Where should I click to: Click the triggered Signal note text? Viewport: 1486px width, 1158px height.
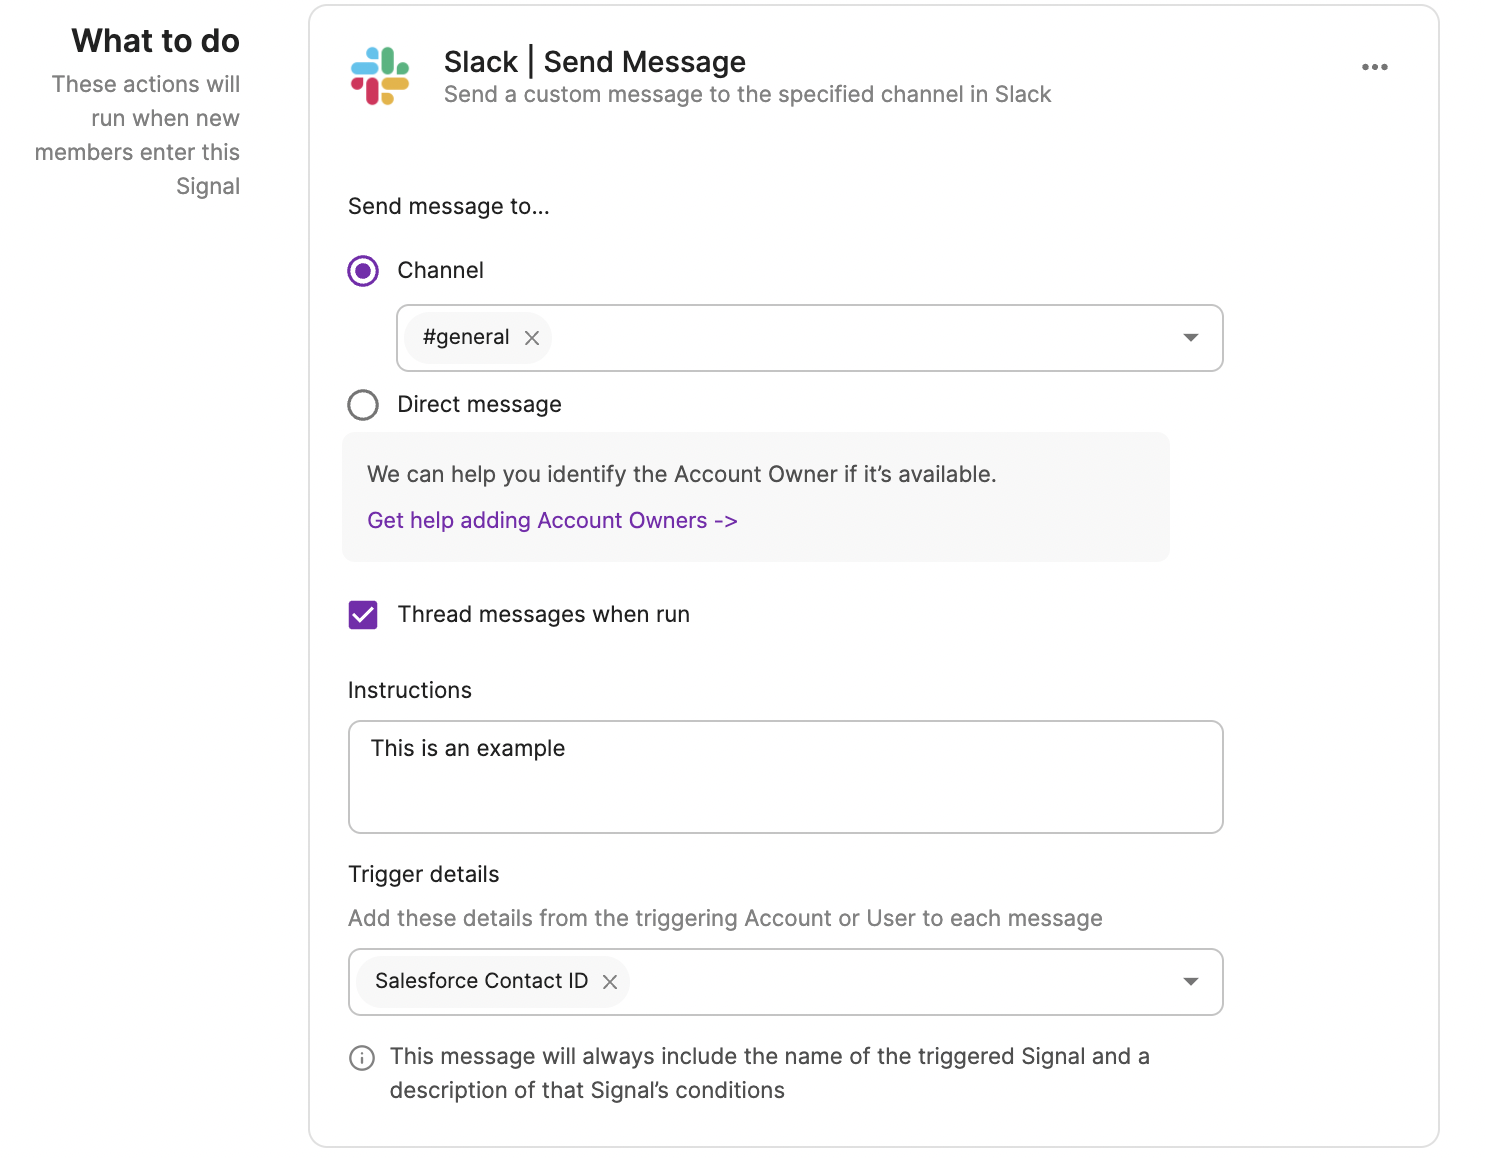coord(770,1074)
